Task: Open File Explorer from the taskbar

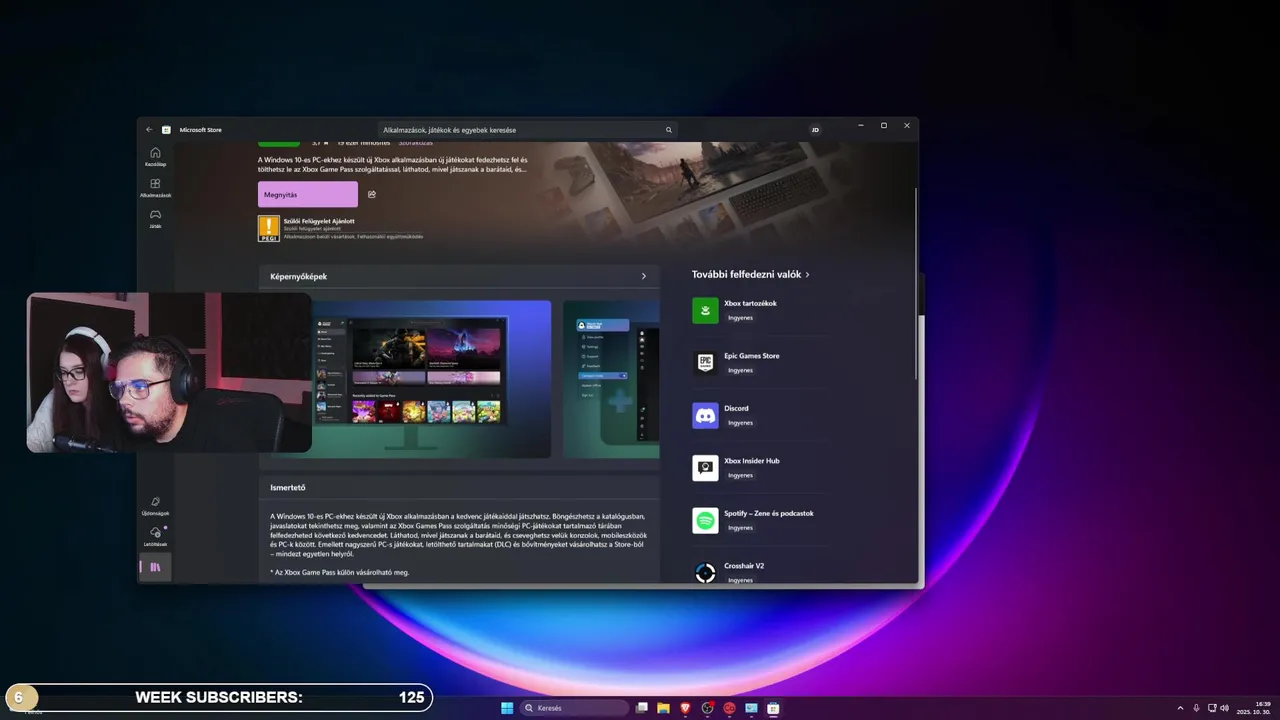Action: (663, 708)
